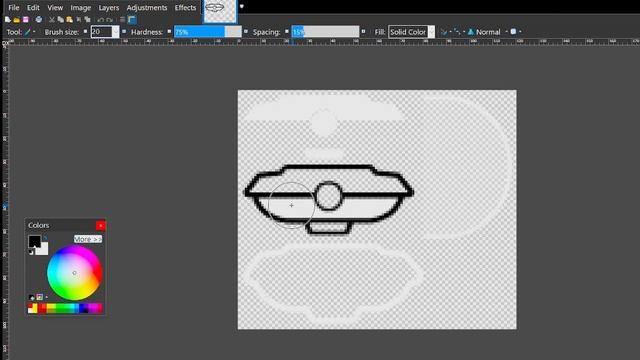640x360 pixels.
Task: Click the Deselect icon
Action: pos(87,20)
